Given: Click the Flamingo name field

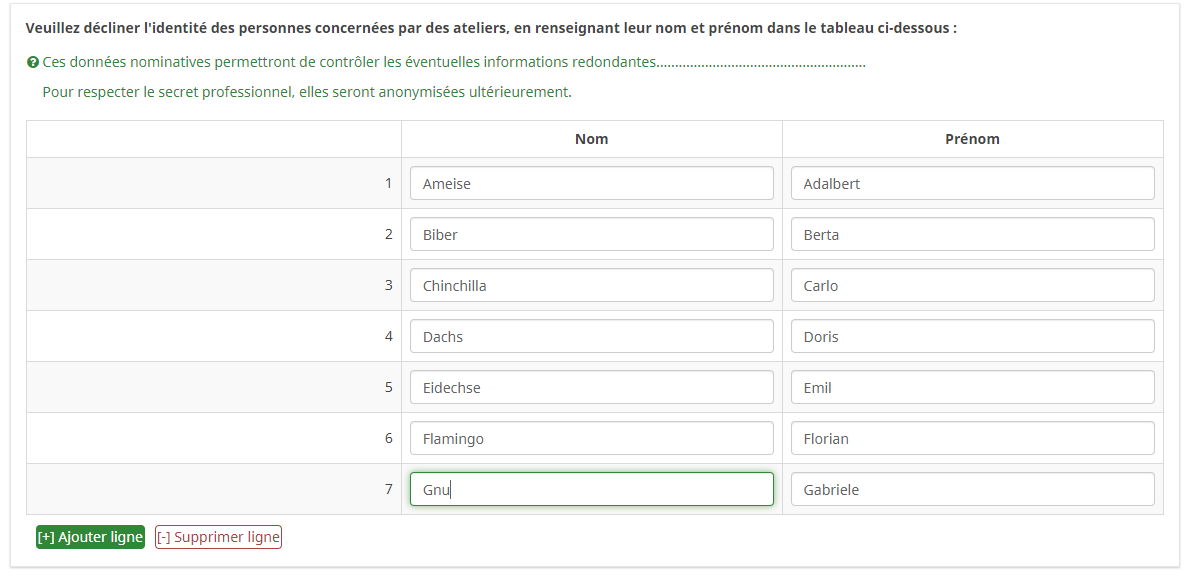Looking at the screenshot, I should [x=591, y=439].
